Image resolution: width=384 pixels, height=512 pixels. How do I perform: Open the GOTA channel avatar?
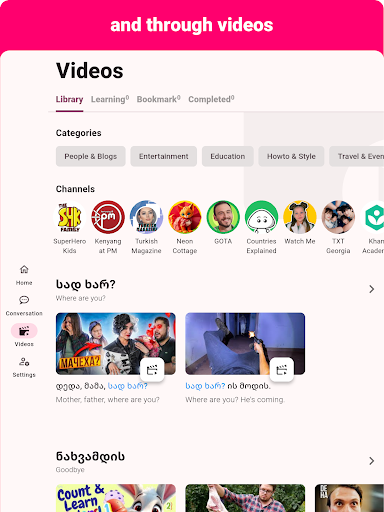click(223, 217)
